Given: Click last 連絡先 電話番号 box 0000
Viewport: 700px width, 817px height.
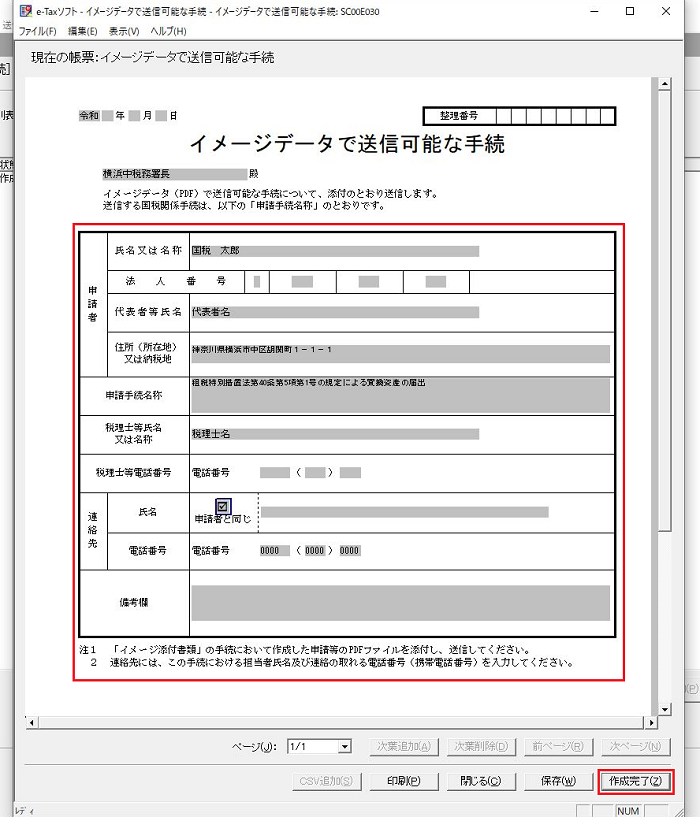Looking at the screenshot, I should [350, 551].
